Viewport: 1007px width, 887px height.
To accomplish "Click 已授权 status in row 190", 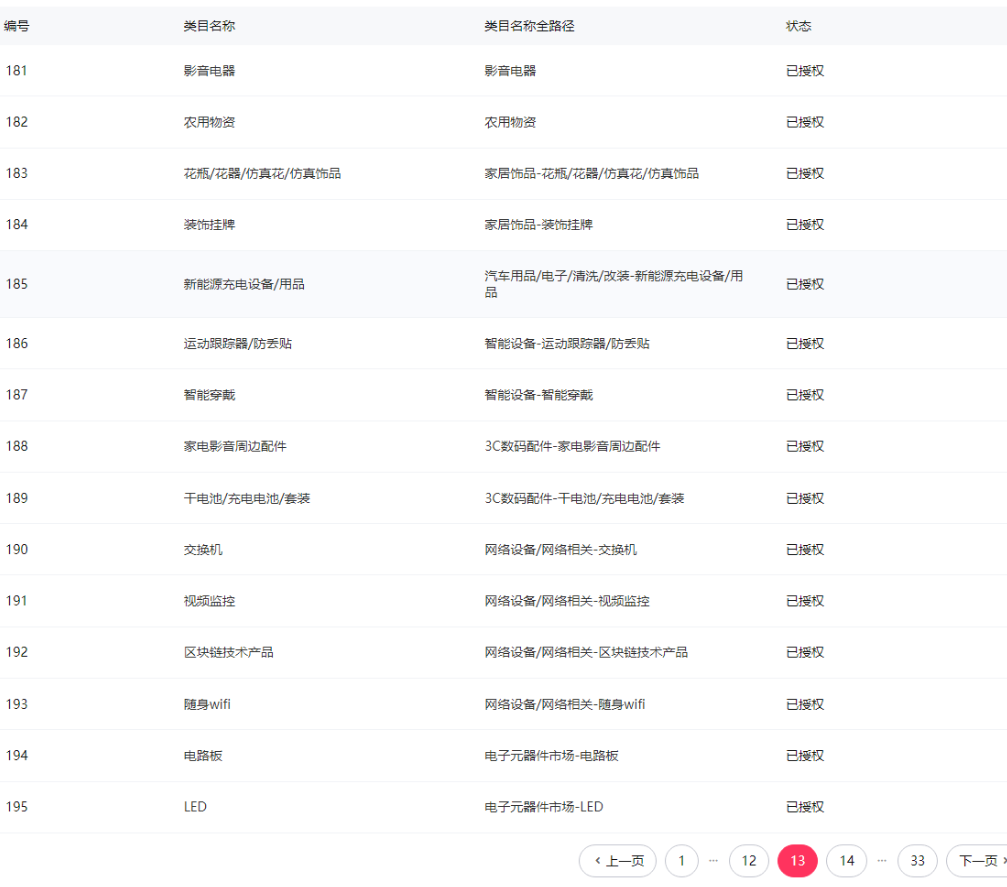I will 805,550.
